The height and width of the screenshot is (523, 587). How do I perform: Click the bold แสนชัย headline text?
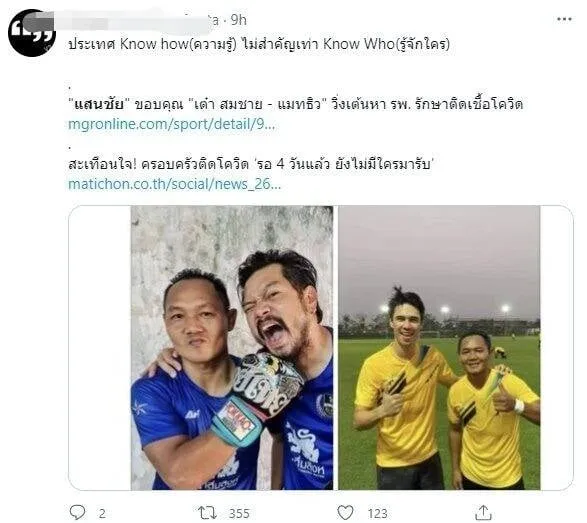pos(99,104)
